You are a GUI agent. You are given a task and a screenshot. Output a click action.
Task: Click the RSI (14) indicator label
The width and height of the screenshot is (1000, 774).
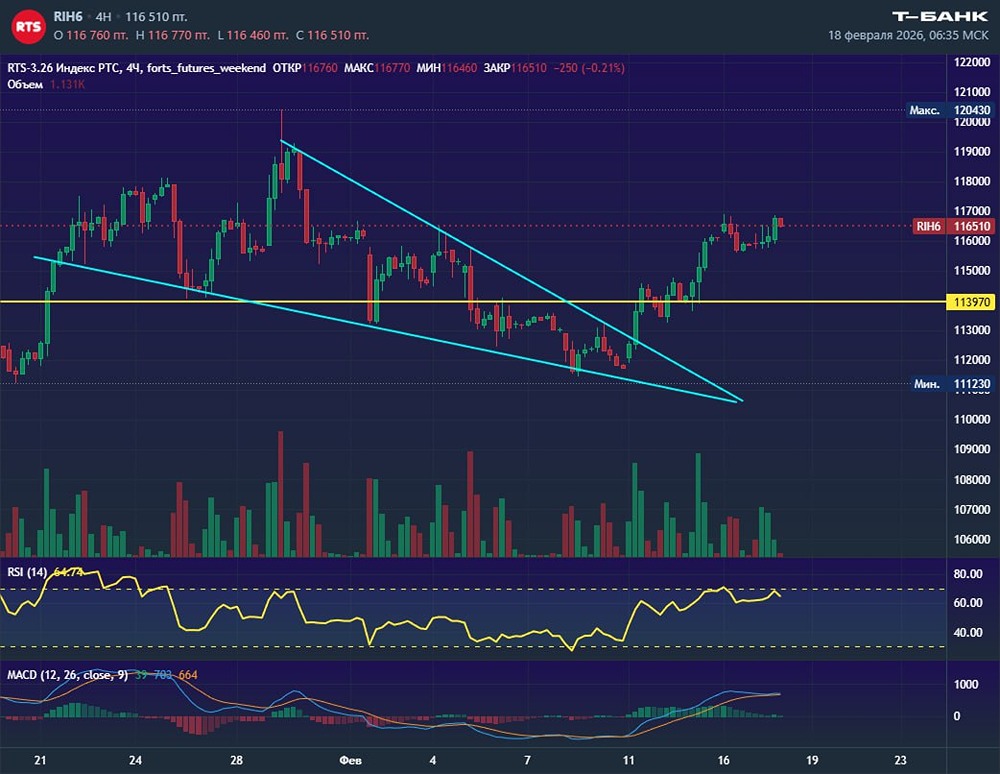click(x=27, y=572)
